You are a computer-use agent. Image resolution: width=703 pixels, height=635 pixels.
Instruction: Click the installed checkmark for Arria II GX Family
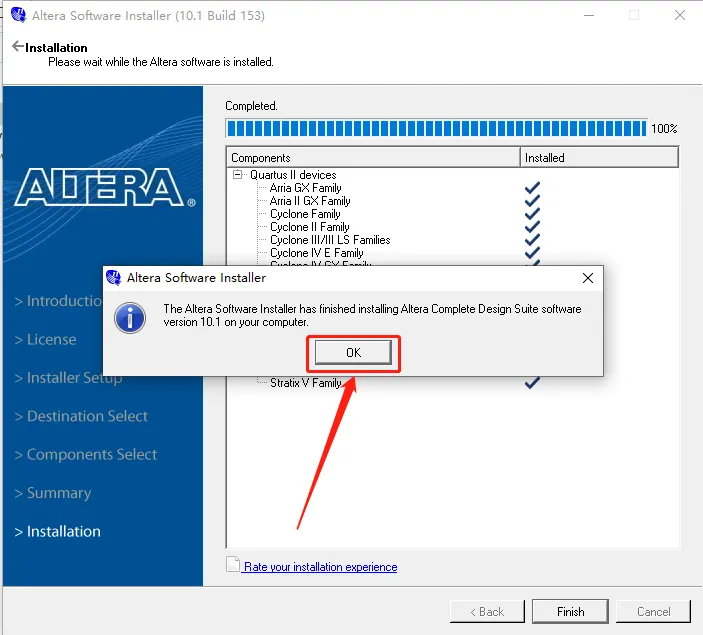click(532, 200)
